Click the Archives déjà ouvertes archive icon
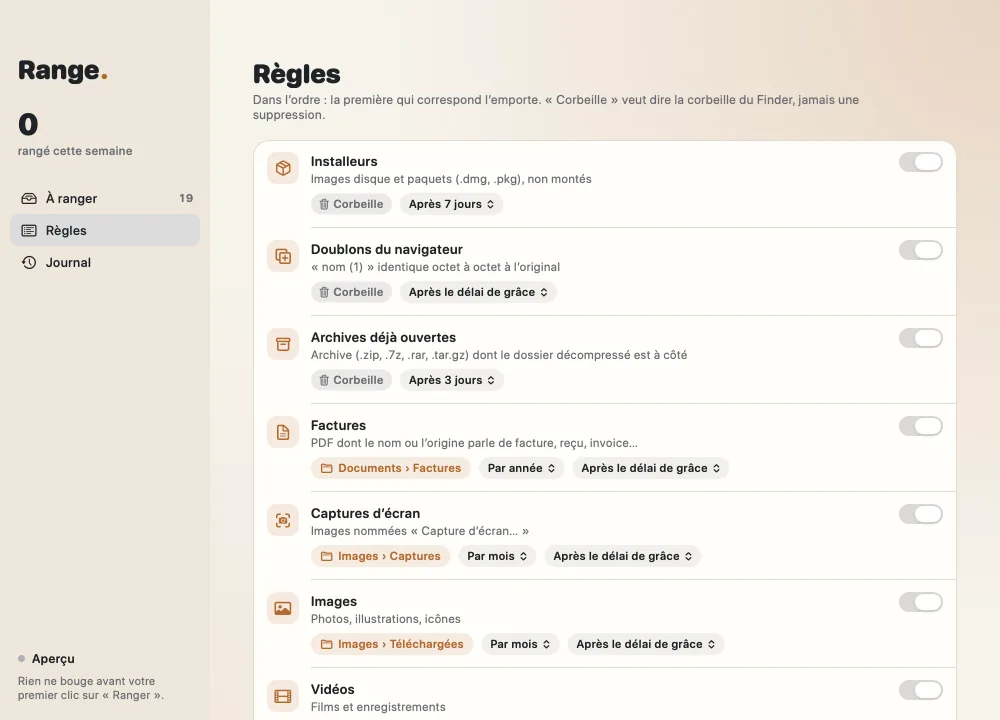The width and height of the screenshot is (1000, 720). (283, 344)
